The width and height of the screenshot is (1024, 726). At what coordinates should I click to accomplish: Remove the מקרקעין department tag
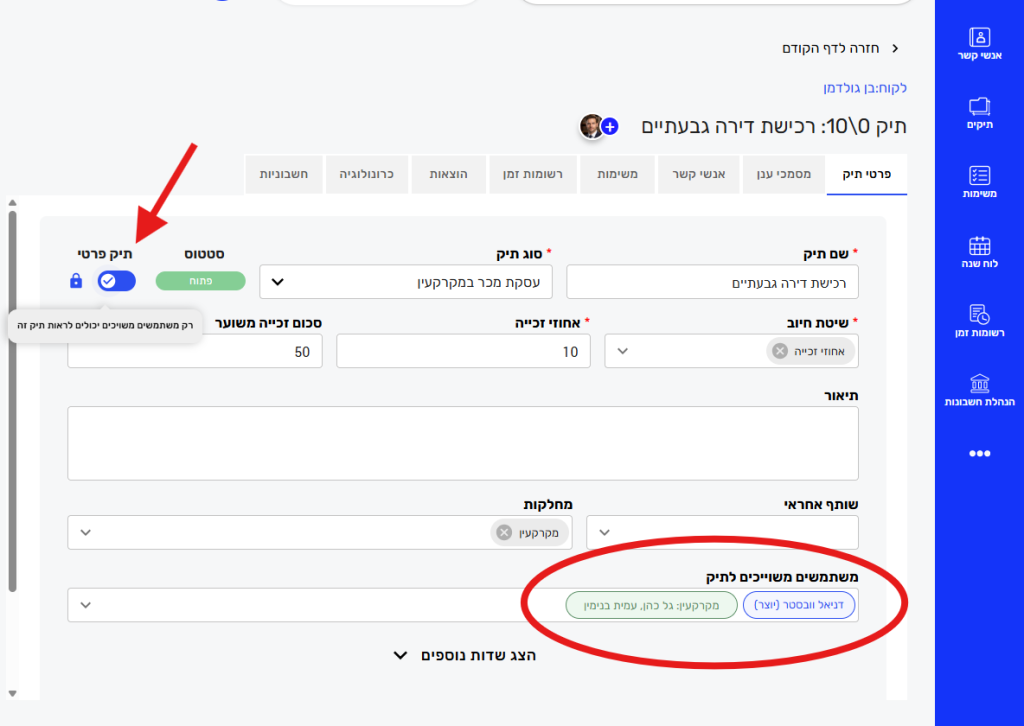(504, 532)
